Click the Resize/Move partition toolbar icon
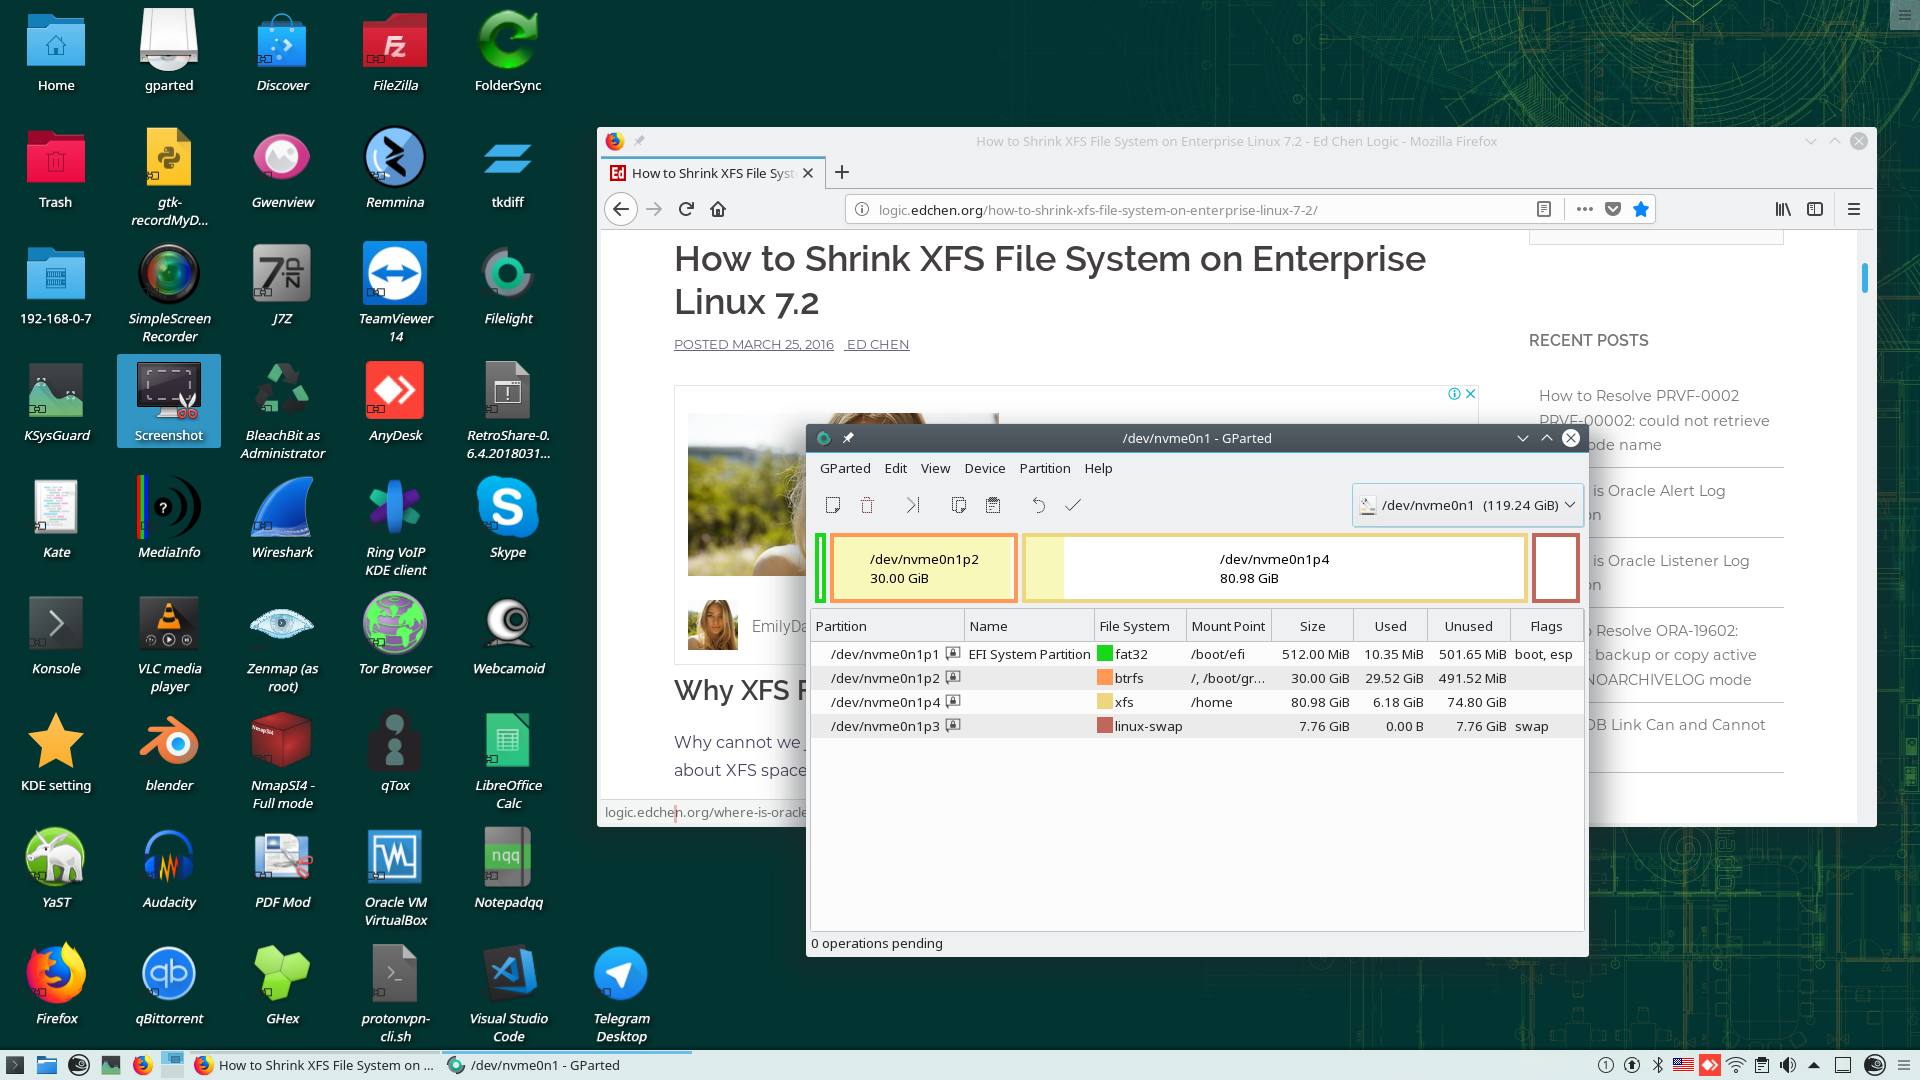Image resolution: width=1920 pixels, height=1080 pixels. point(912,505)
